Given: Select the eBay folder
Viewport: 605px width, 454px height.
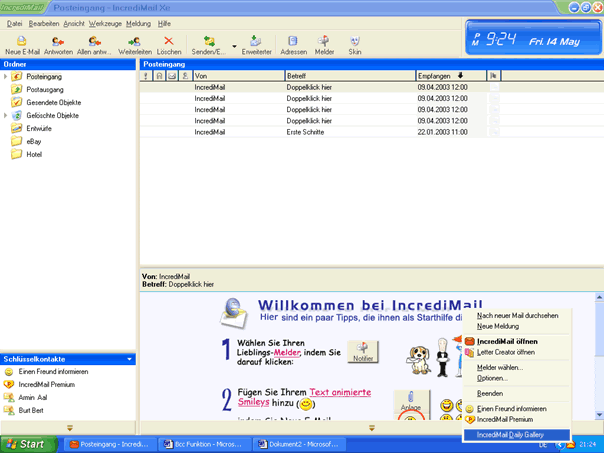Looking at the screenshot, I should click(34, 142).
